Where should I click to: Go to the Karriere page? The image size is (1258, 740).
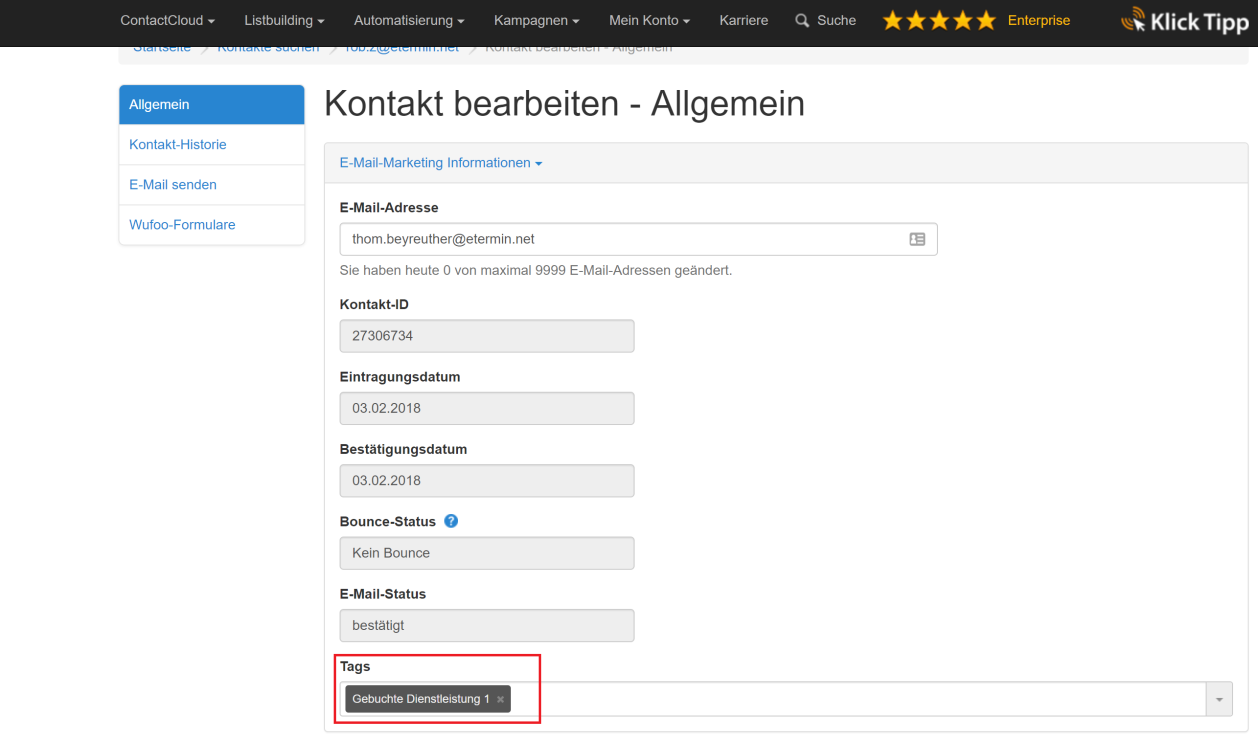coord(743,21)
